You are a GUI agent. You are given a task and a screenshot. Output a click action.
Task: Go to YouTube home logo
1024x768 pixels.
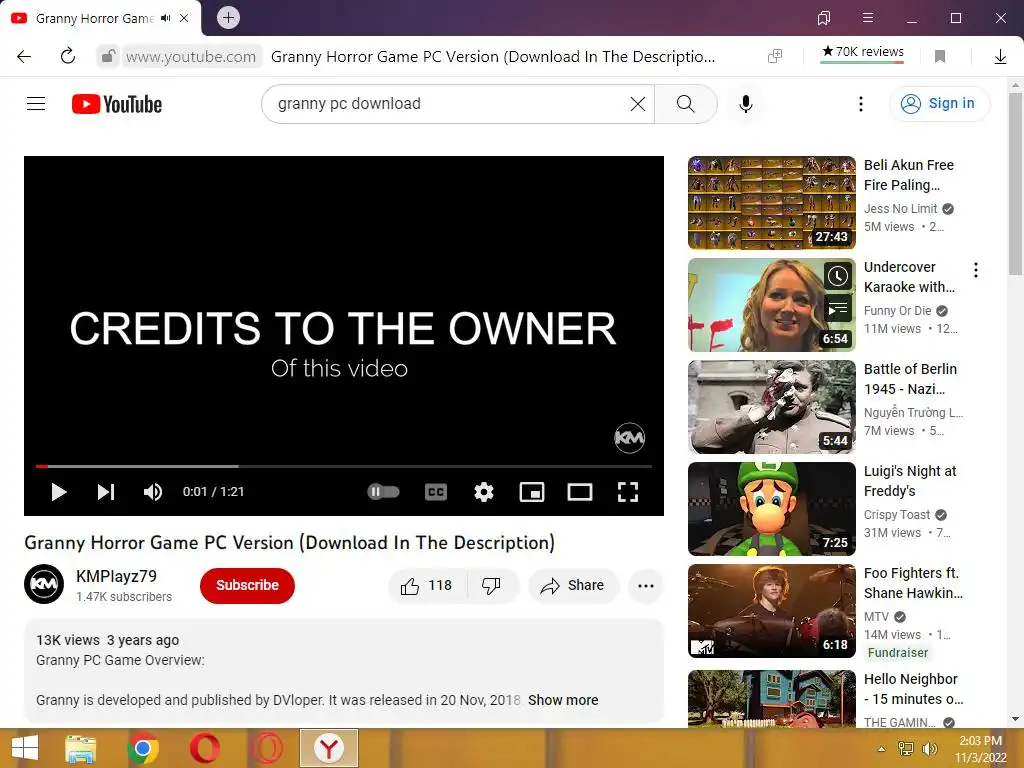(x=117, y=104)
